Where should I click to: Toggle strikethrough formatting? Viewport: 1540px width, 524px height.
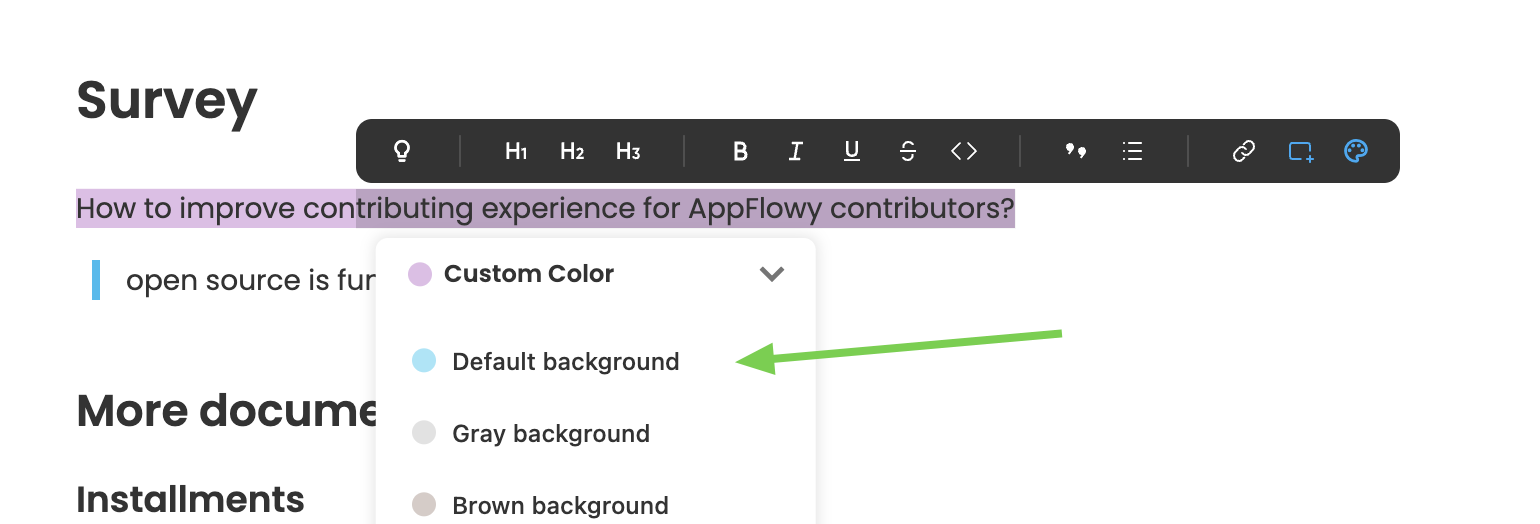pyautogui.click(x=908, y=151)
